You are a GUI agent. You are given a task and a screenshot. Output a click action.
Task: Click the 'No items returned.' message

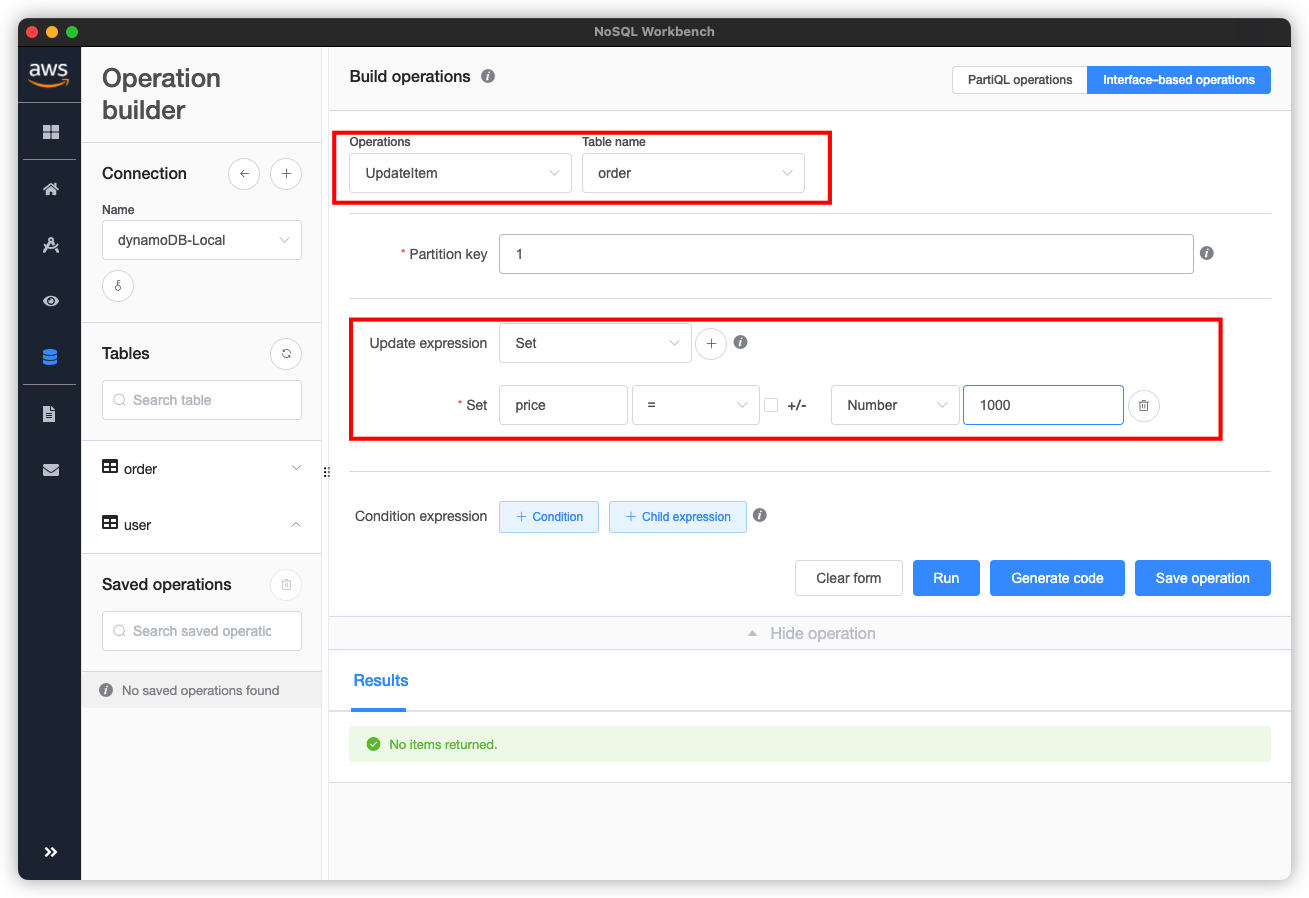coord(443,744)
